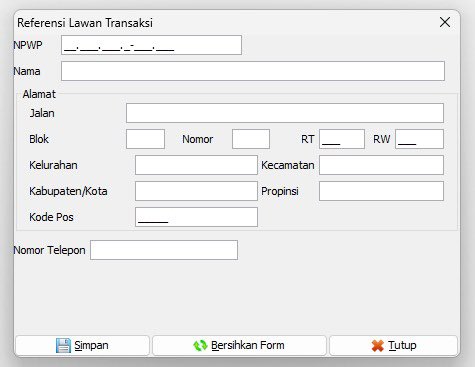The image size is (475, 367).
Task: Click the Nomor Telepon label
Action: pyautogui.click(x=49, y=250)
